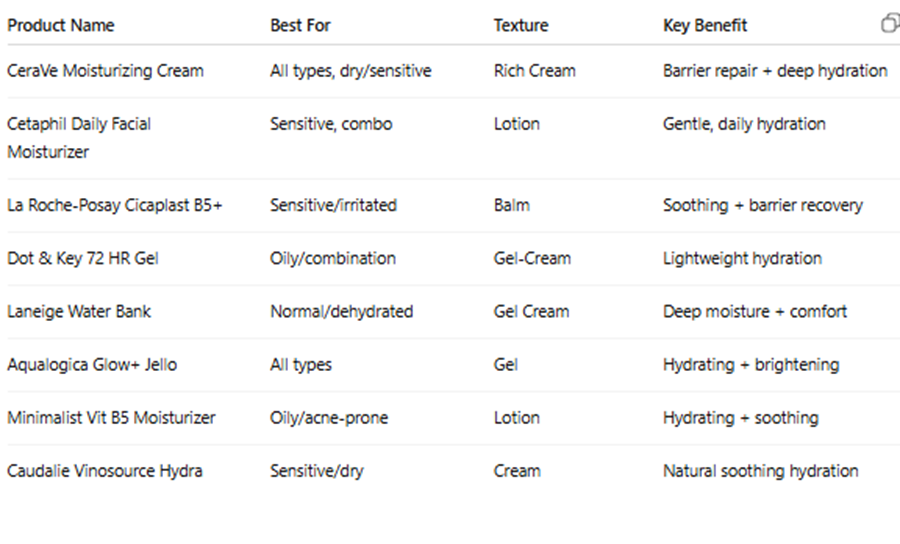
Task: Select the Aqualogica Glow+ Jello cell
Action: point(92,364)
